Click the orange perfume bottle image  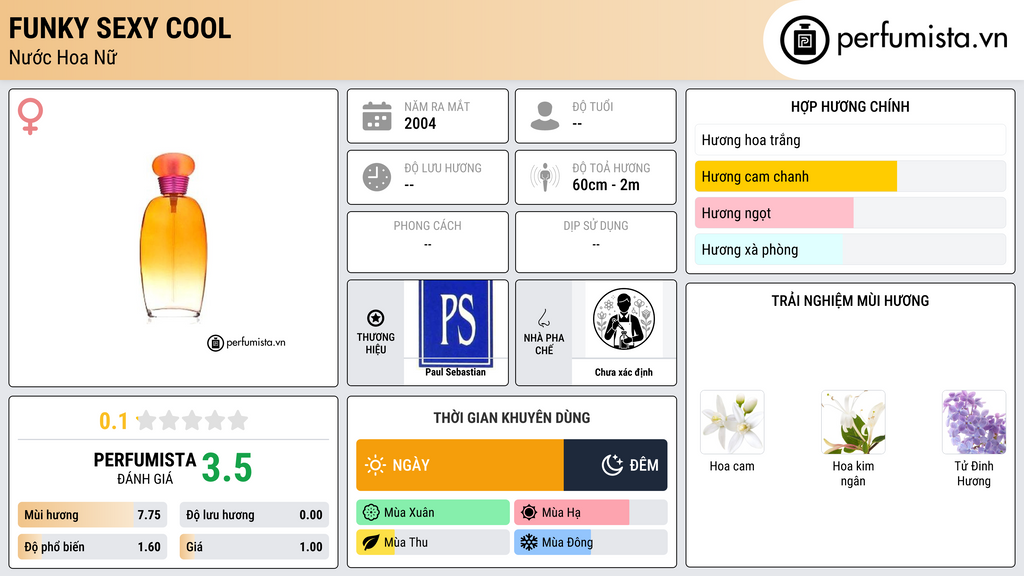tap(174, 236)
